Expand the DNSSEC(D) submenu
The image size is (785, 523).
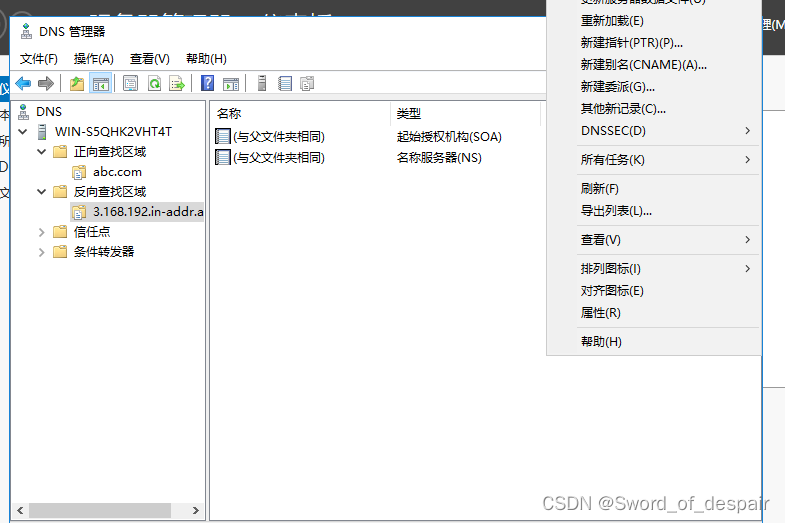654,131
